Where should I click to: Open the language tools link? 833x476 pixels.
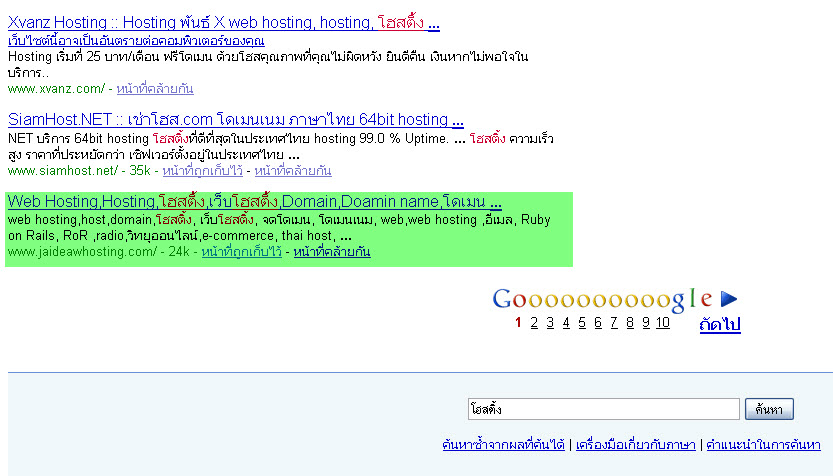(x=635, y=445)
